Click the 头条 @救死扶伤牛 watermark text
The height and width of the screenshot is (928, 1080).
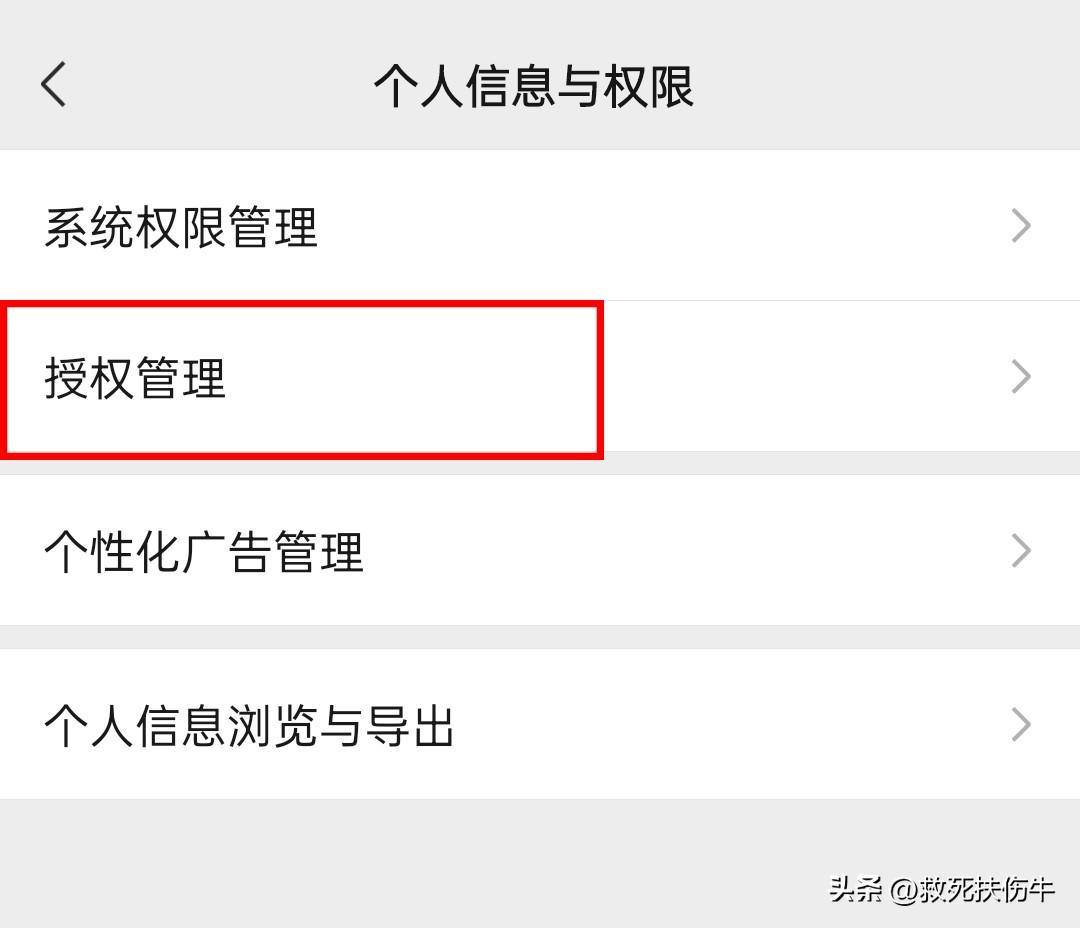[x=941, y=888]
